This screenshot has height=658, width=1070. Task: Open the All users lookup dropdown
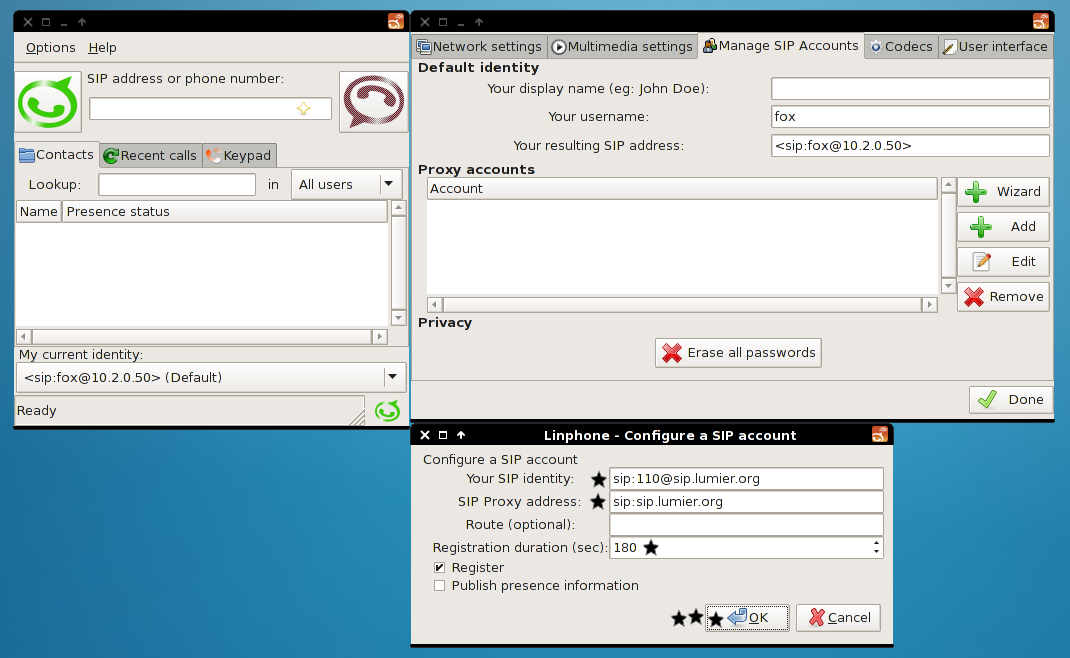pyautogui.click(x=346, y=185)
